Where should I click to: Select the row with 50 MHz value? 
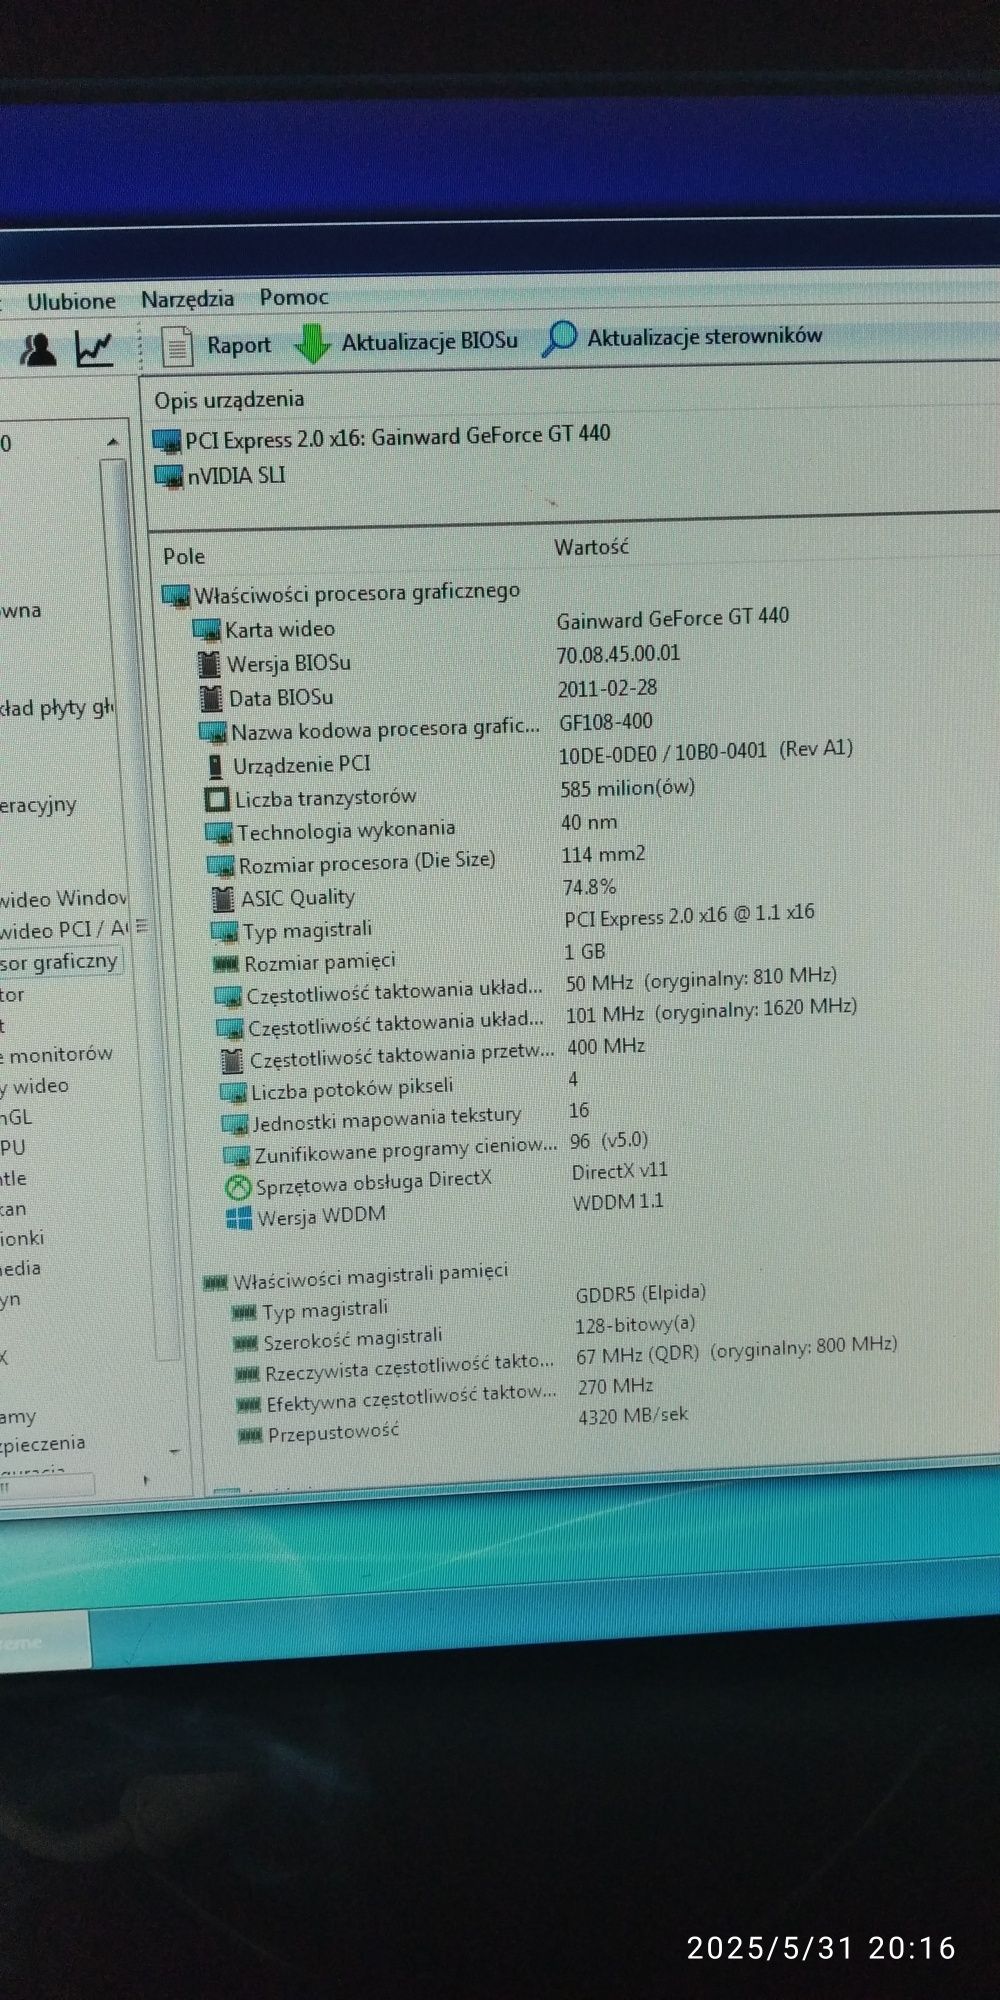tap(525, 986)
